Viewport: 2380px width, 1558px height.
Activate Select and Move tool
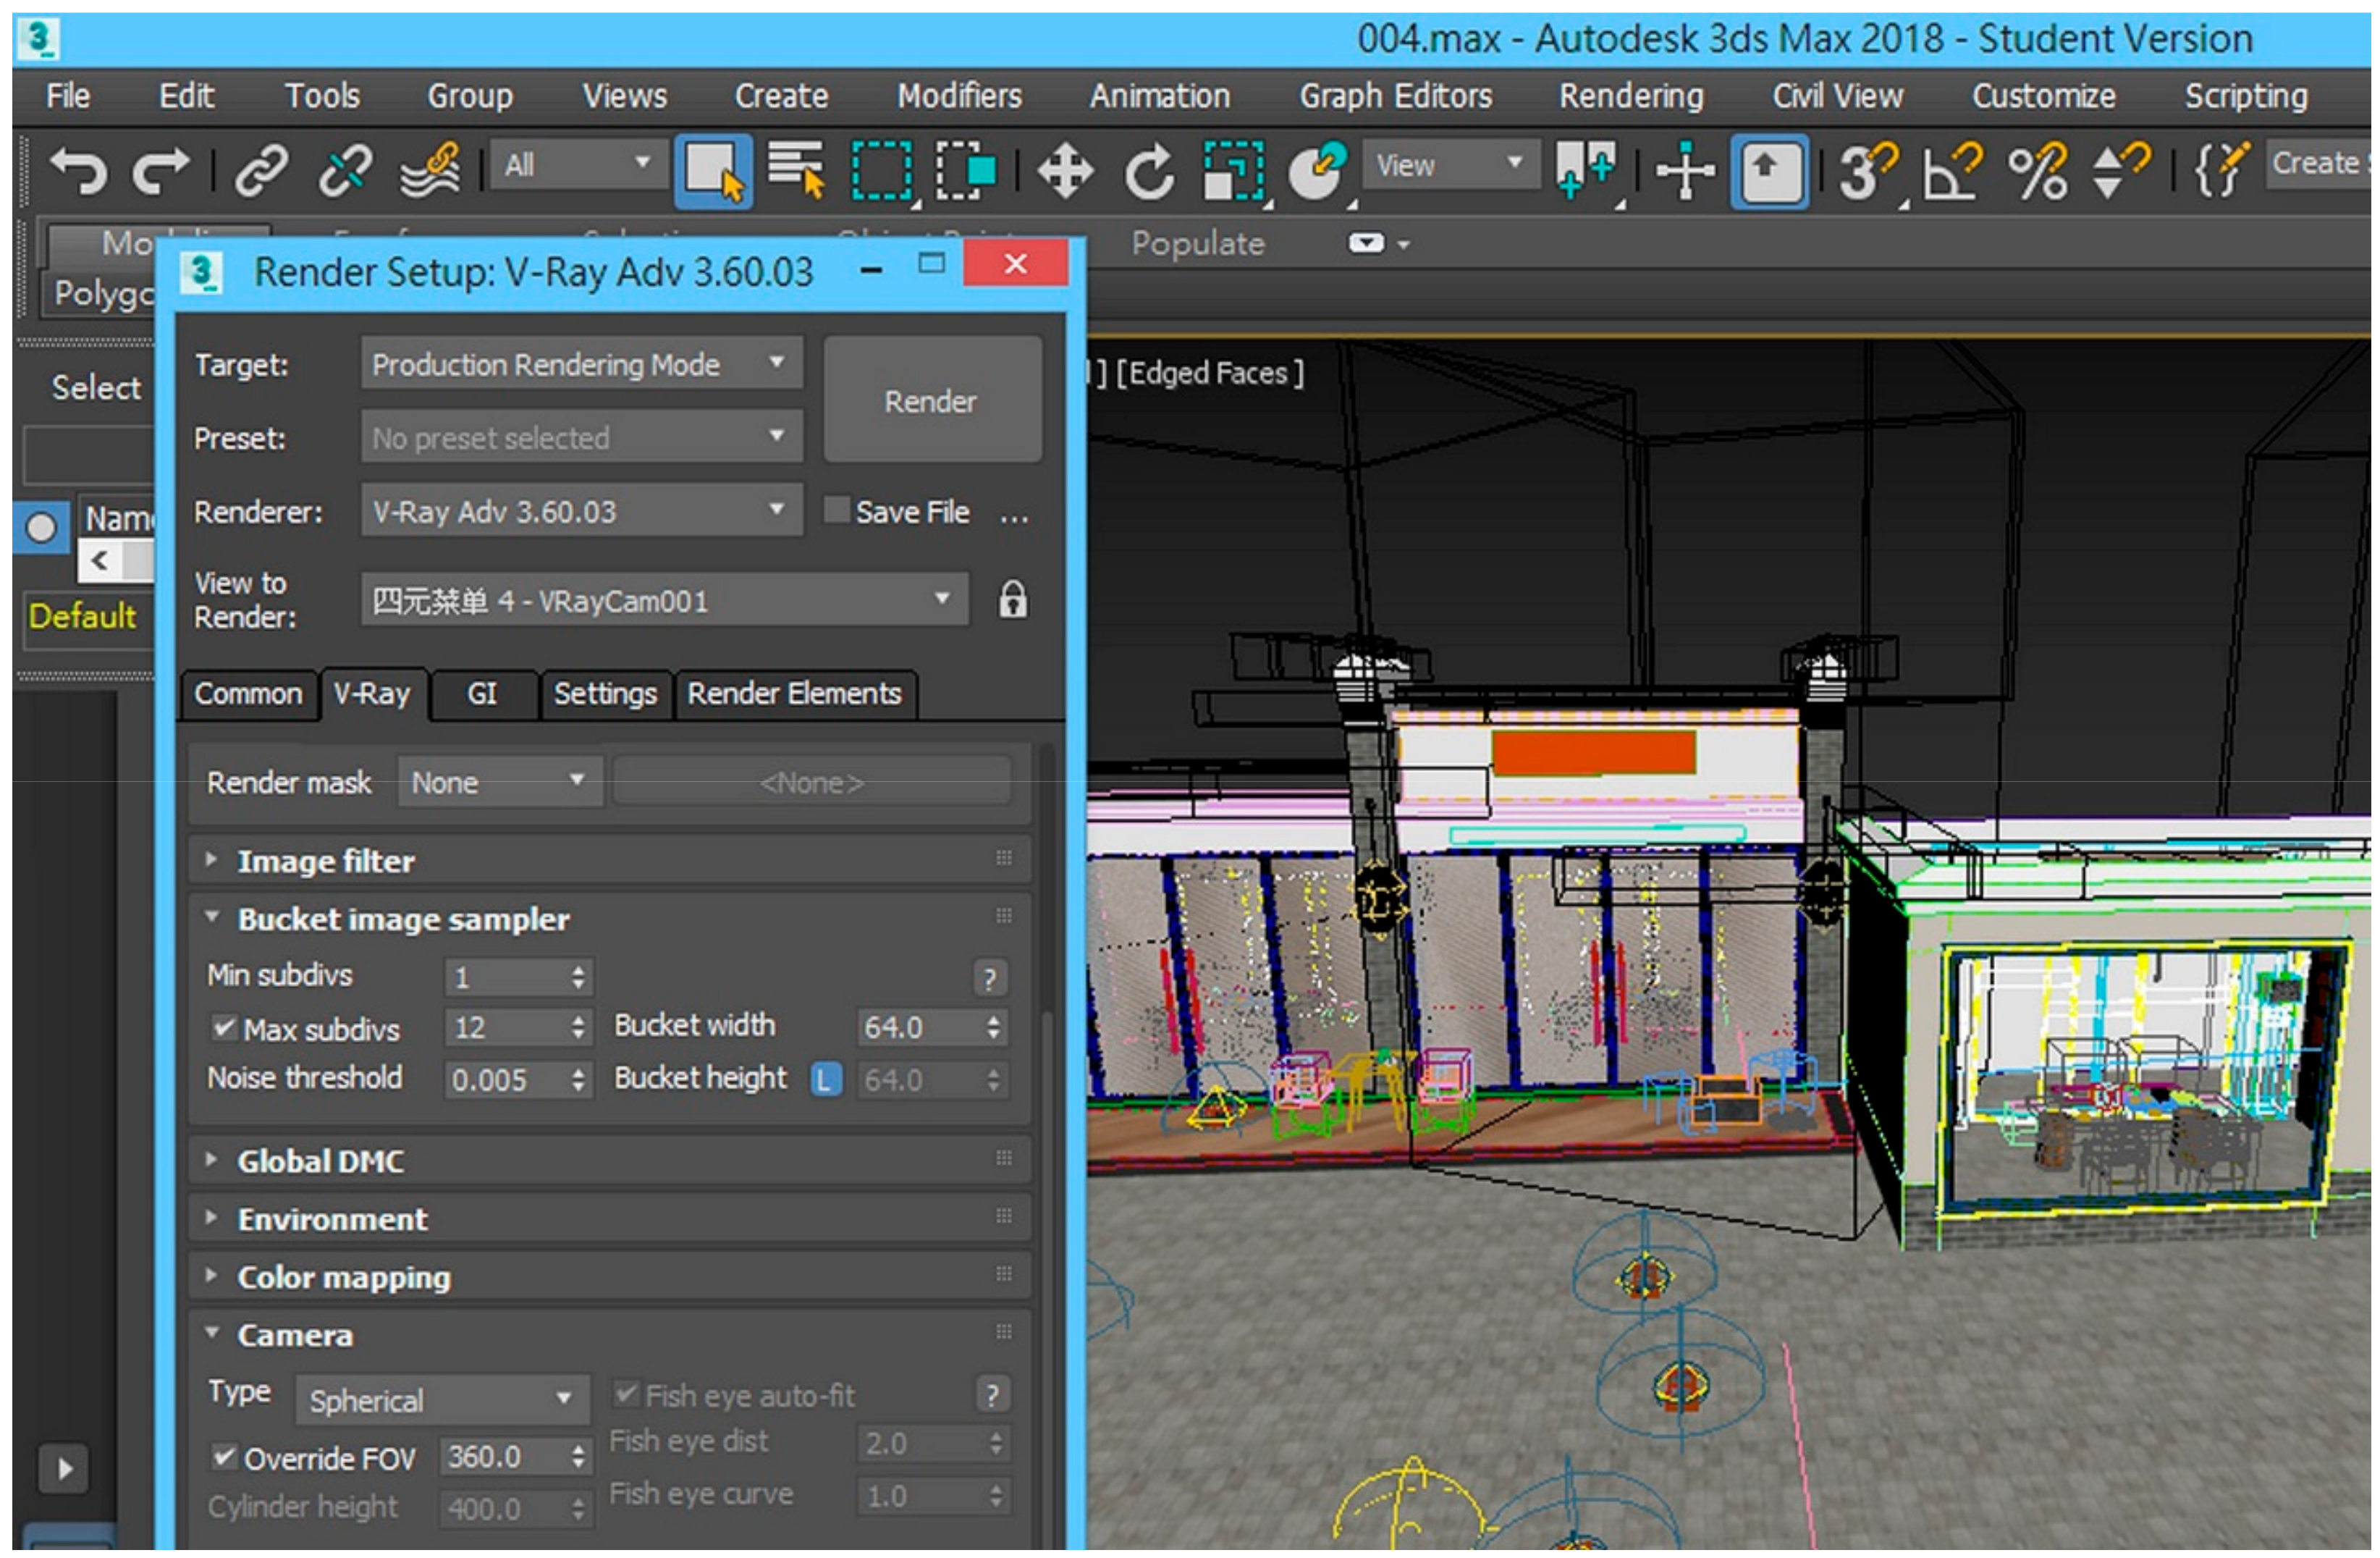(1065, 170)
